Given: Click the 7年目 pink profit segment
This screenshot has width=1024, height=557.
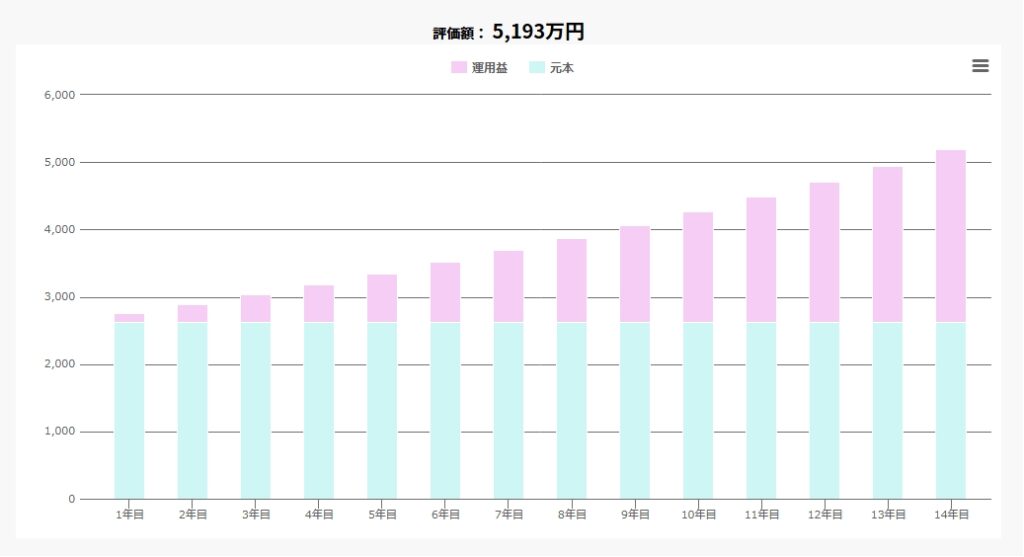Looking at the screenshot, I should 509,286.
